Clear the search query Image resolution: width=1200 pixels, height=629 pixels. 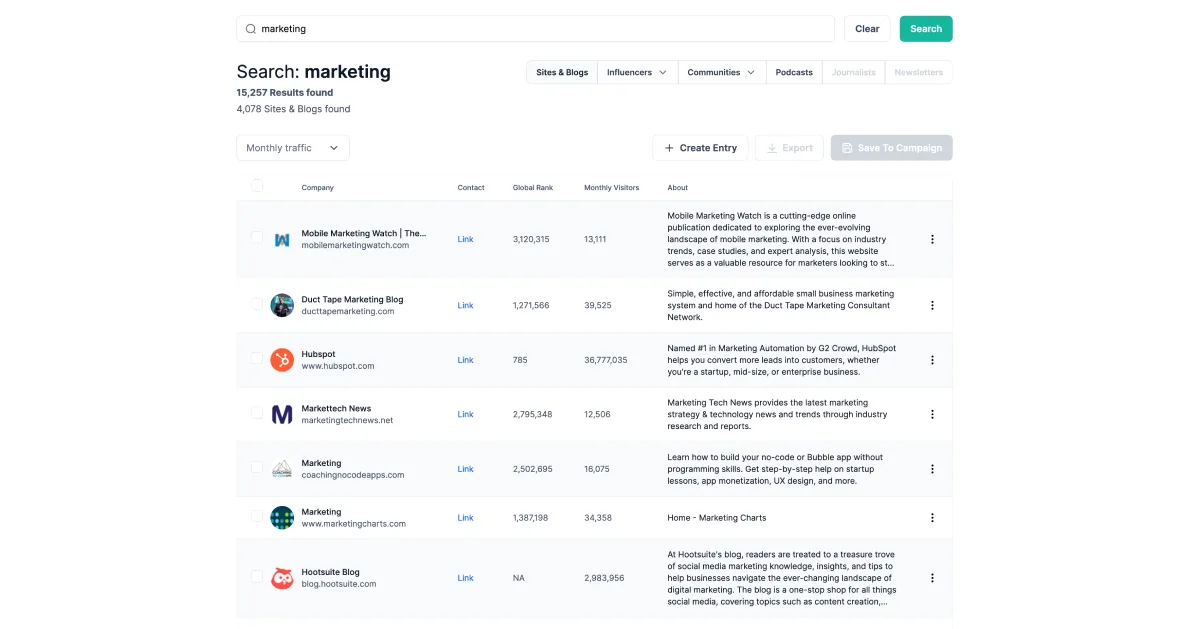[867, 29]
